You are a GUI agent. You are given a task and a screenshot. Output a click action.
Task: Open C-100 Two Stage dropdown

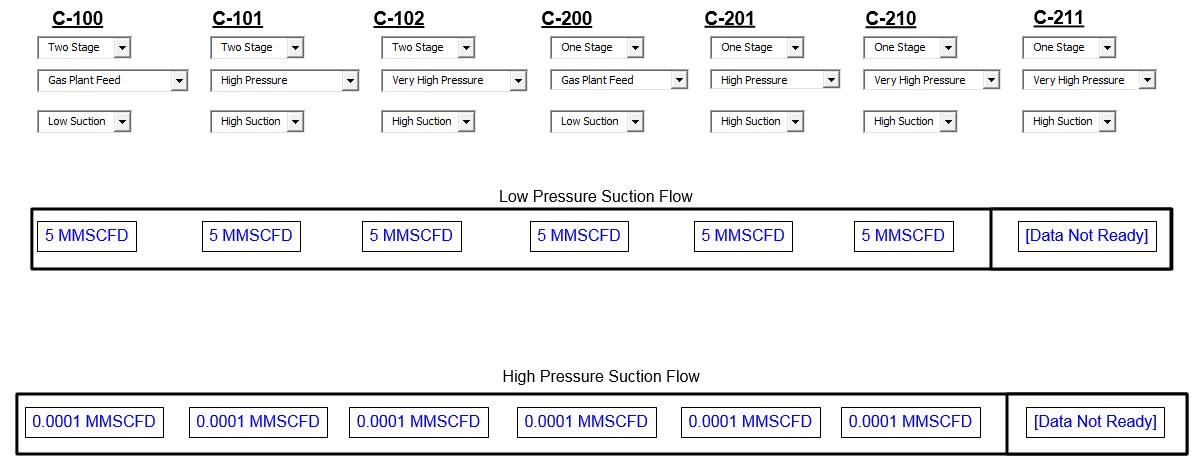[84, 48]
